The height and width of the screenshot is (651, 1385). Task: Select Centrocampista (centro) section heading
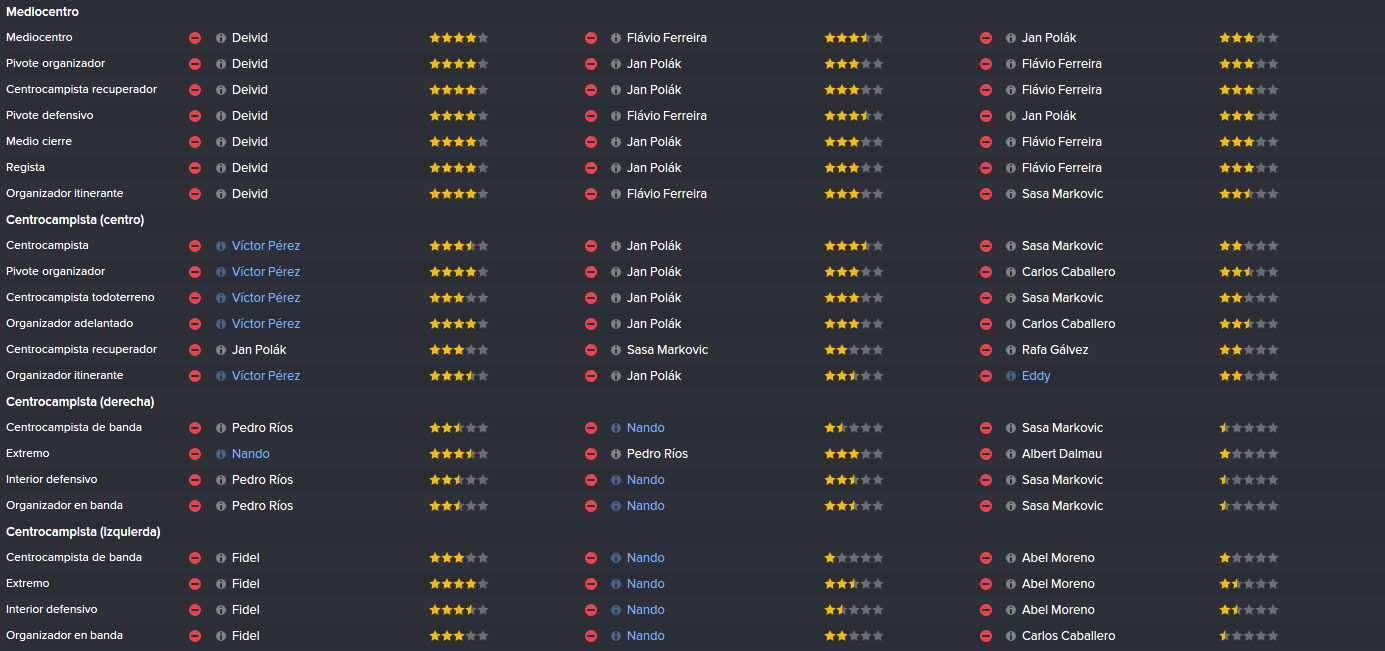[x=75, y=220]
